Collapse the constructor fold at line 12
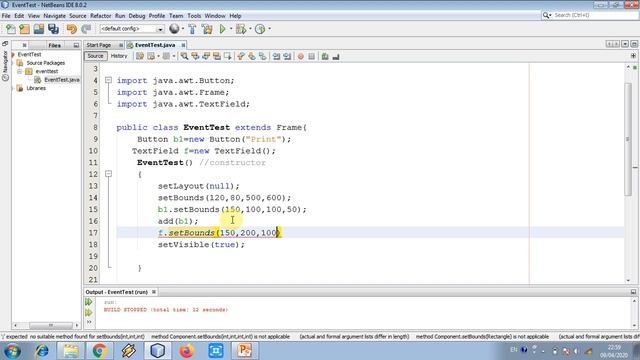Viewport: 640px width, 360px height. point(108,174)
